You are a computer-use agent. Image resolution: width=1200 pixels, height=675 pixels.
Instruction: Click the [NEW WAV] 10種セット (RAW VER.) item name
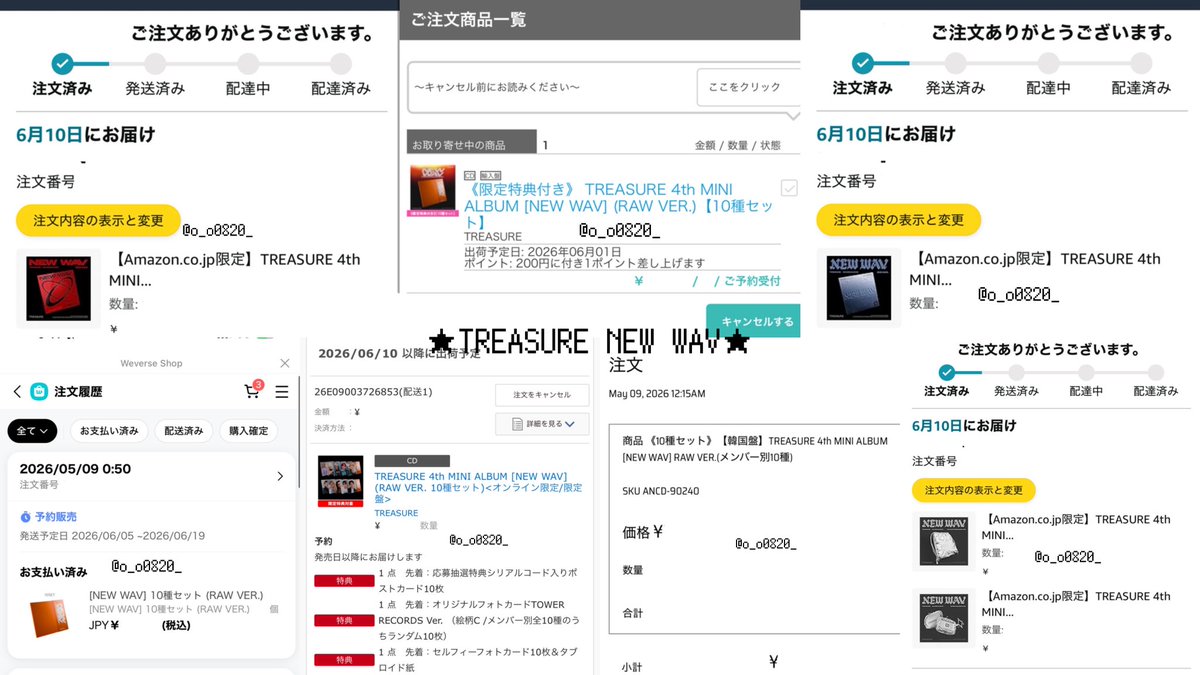pyautogui.click(x=176, y=595)
